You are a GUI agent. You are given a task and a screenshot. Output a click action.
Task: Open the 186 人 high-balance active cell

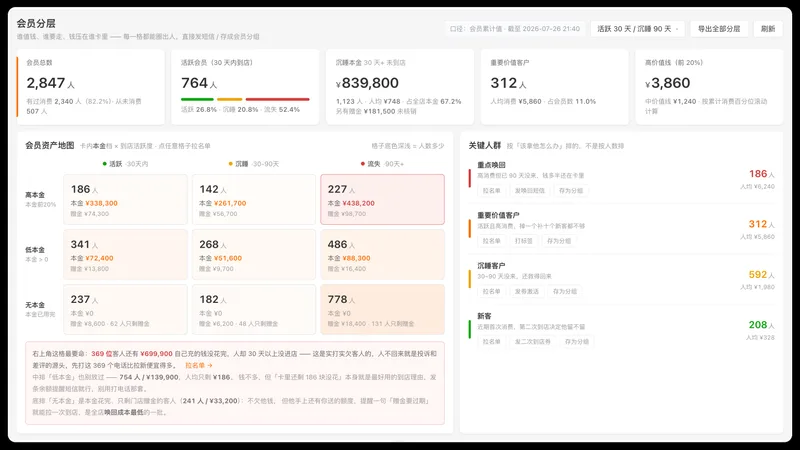click(x=126, y=199)
